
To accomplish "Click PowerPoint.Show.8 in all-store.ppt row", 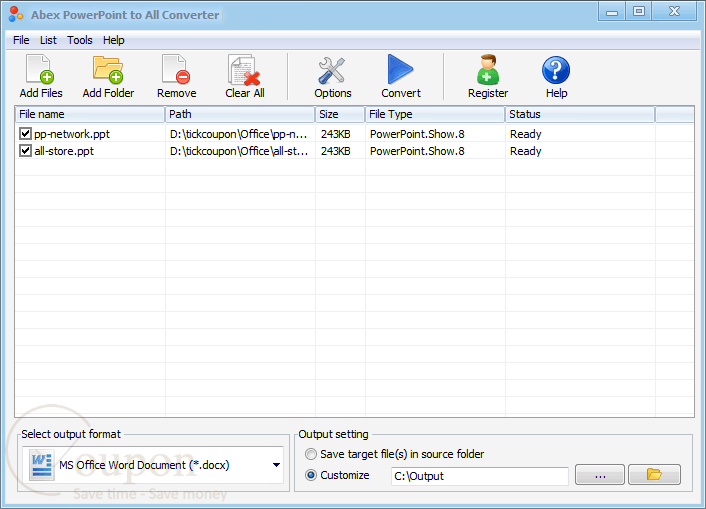I will 417,151.
